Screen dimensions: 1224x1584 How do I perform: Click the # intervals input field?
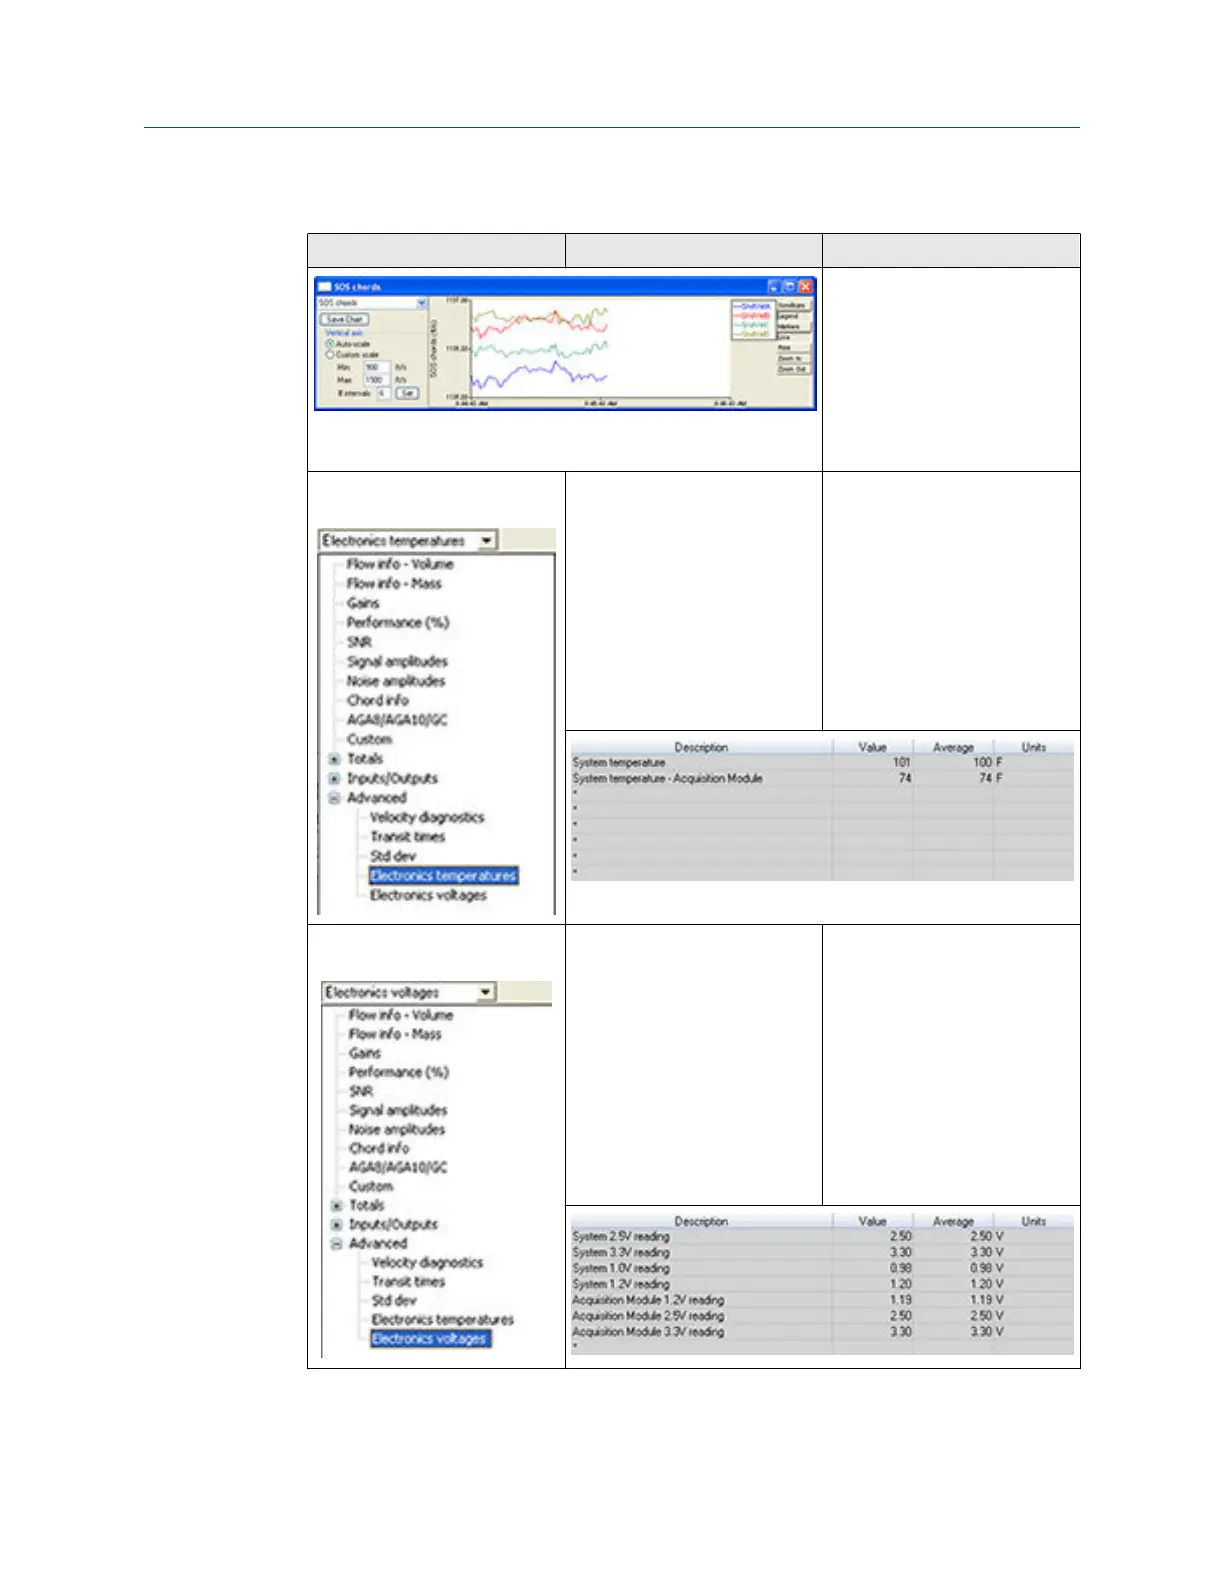point(384,393)
